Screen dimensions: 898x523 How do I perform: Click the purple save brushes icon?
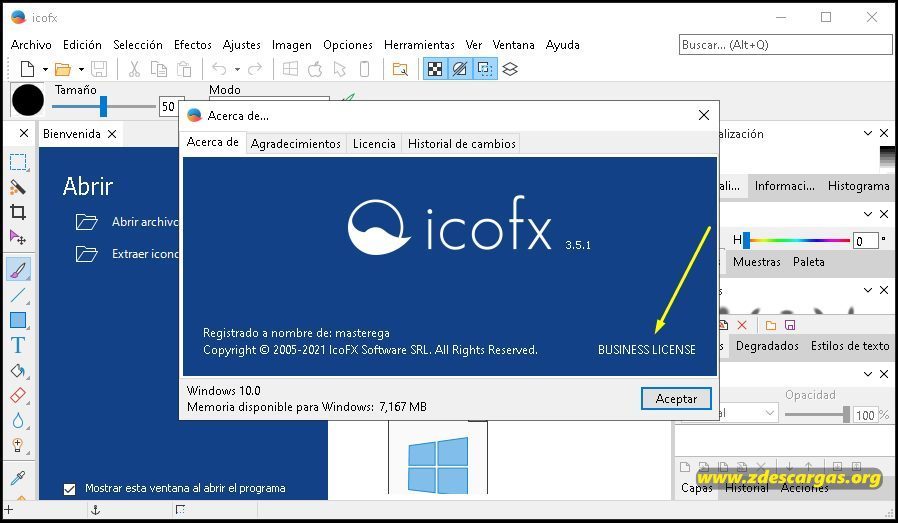[790, 325]
